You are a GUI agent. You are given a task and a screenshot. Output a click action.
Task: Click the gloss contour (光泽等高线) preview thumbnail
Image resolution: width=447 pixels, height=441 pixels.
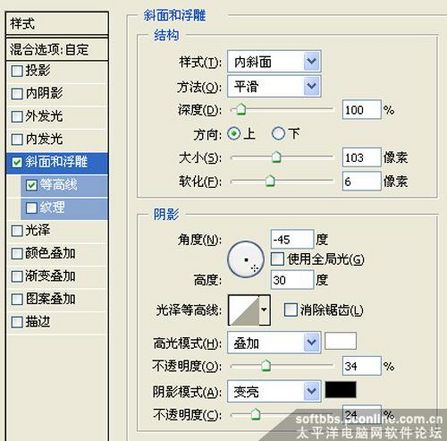pyautogui.click(x=244, y=310)
